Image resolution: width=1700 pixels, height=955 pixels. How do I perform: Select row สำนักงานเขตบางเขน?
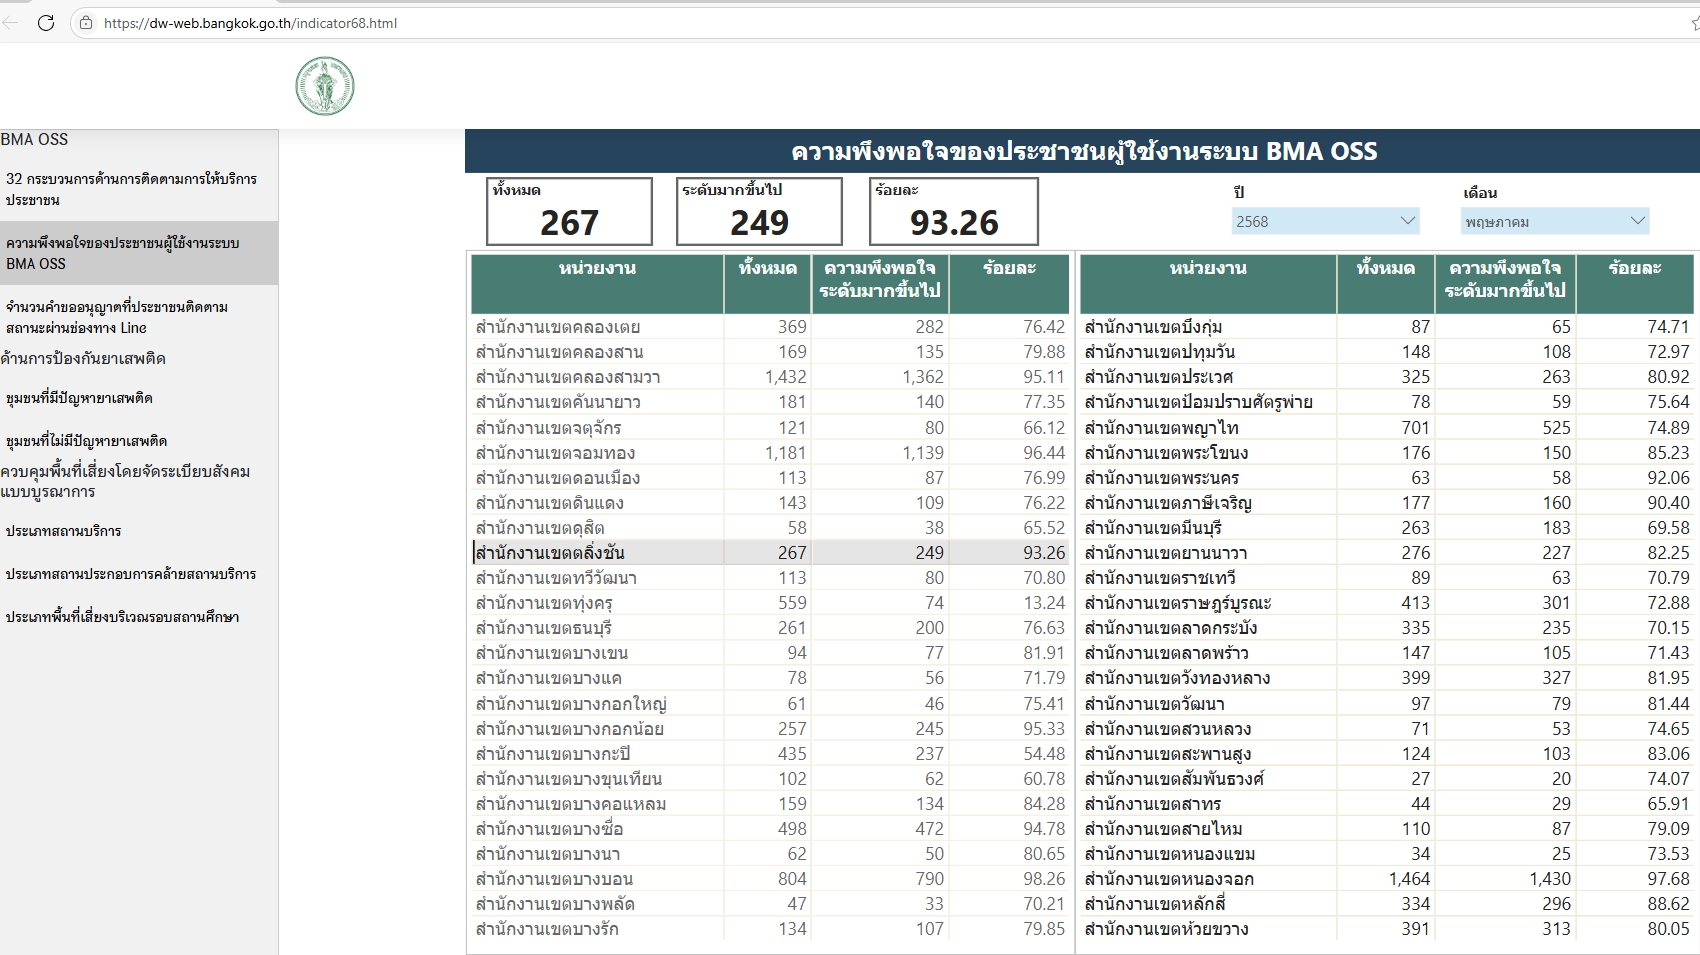(x=770, y=653)
